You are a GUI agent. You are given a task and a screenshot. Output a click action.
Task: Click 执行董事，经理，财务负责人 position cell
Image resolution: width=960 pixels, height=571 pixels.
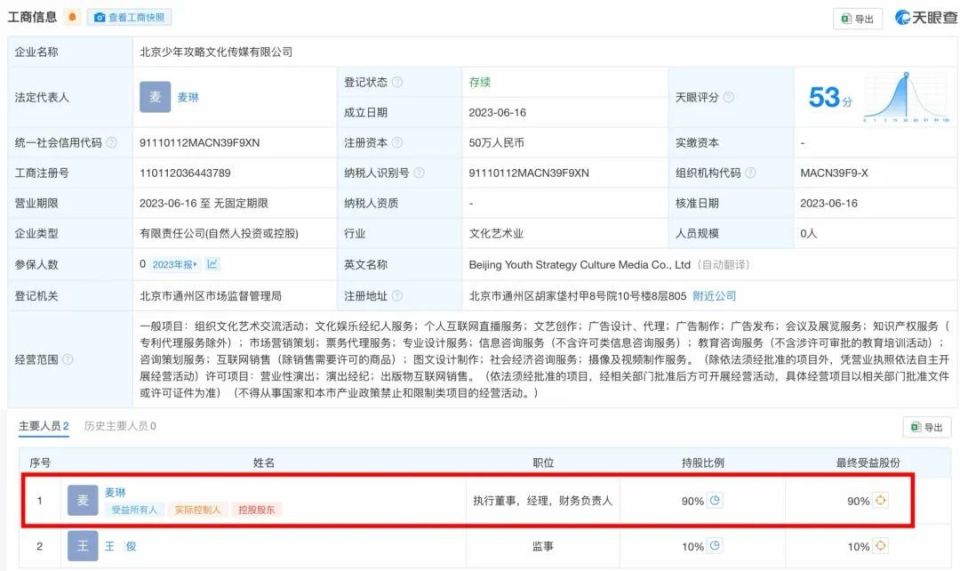pos(542,501)
